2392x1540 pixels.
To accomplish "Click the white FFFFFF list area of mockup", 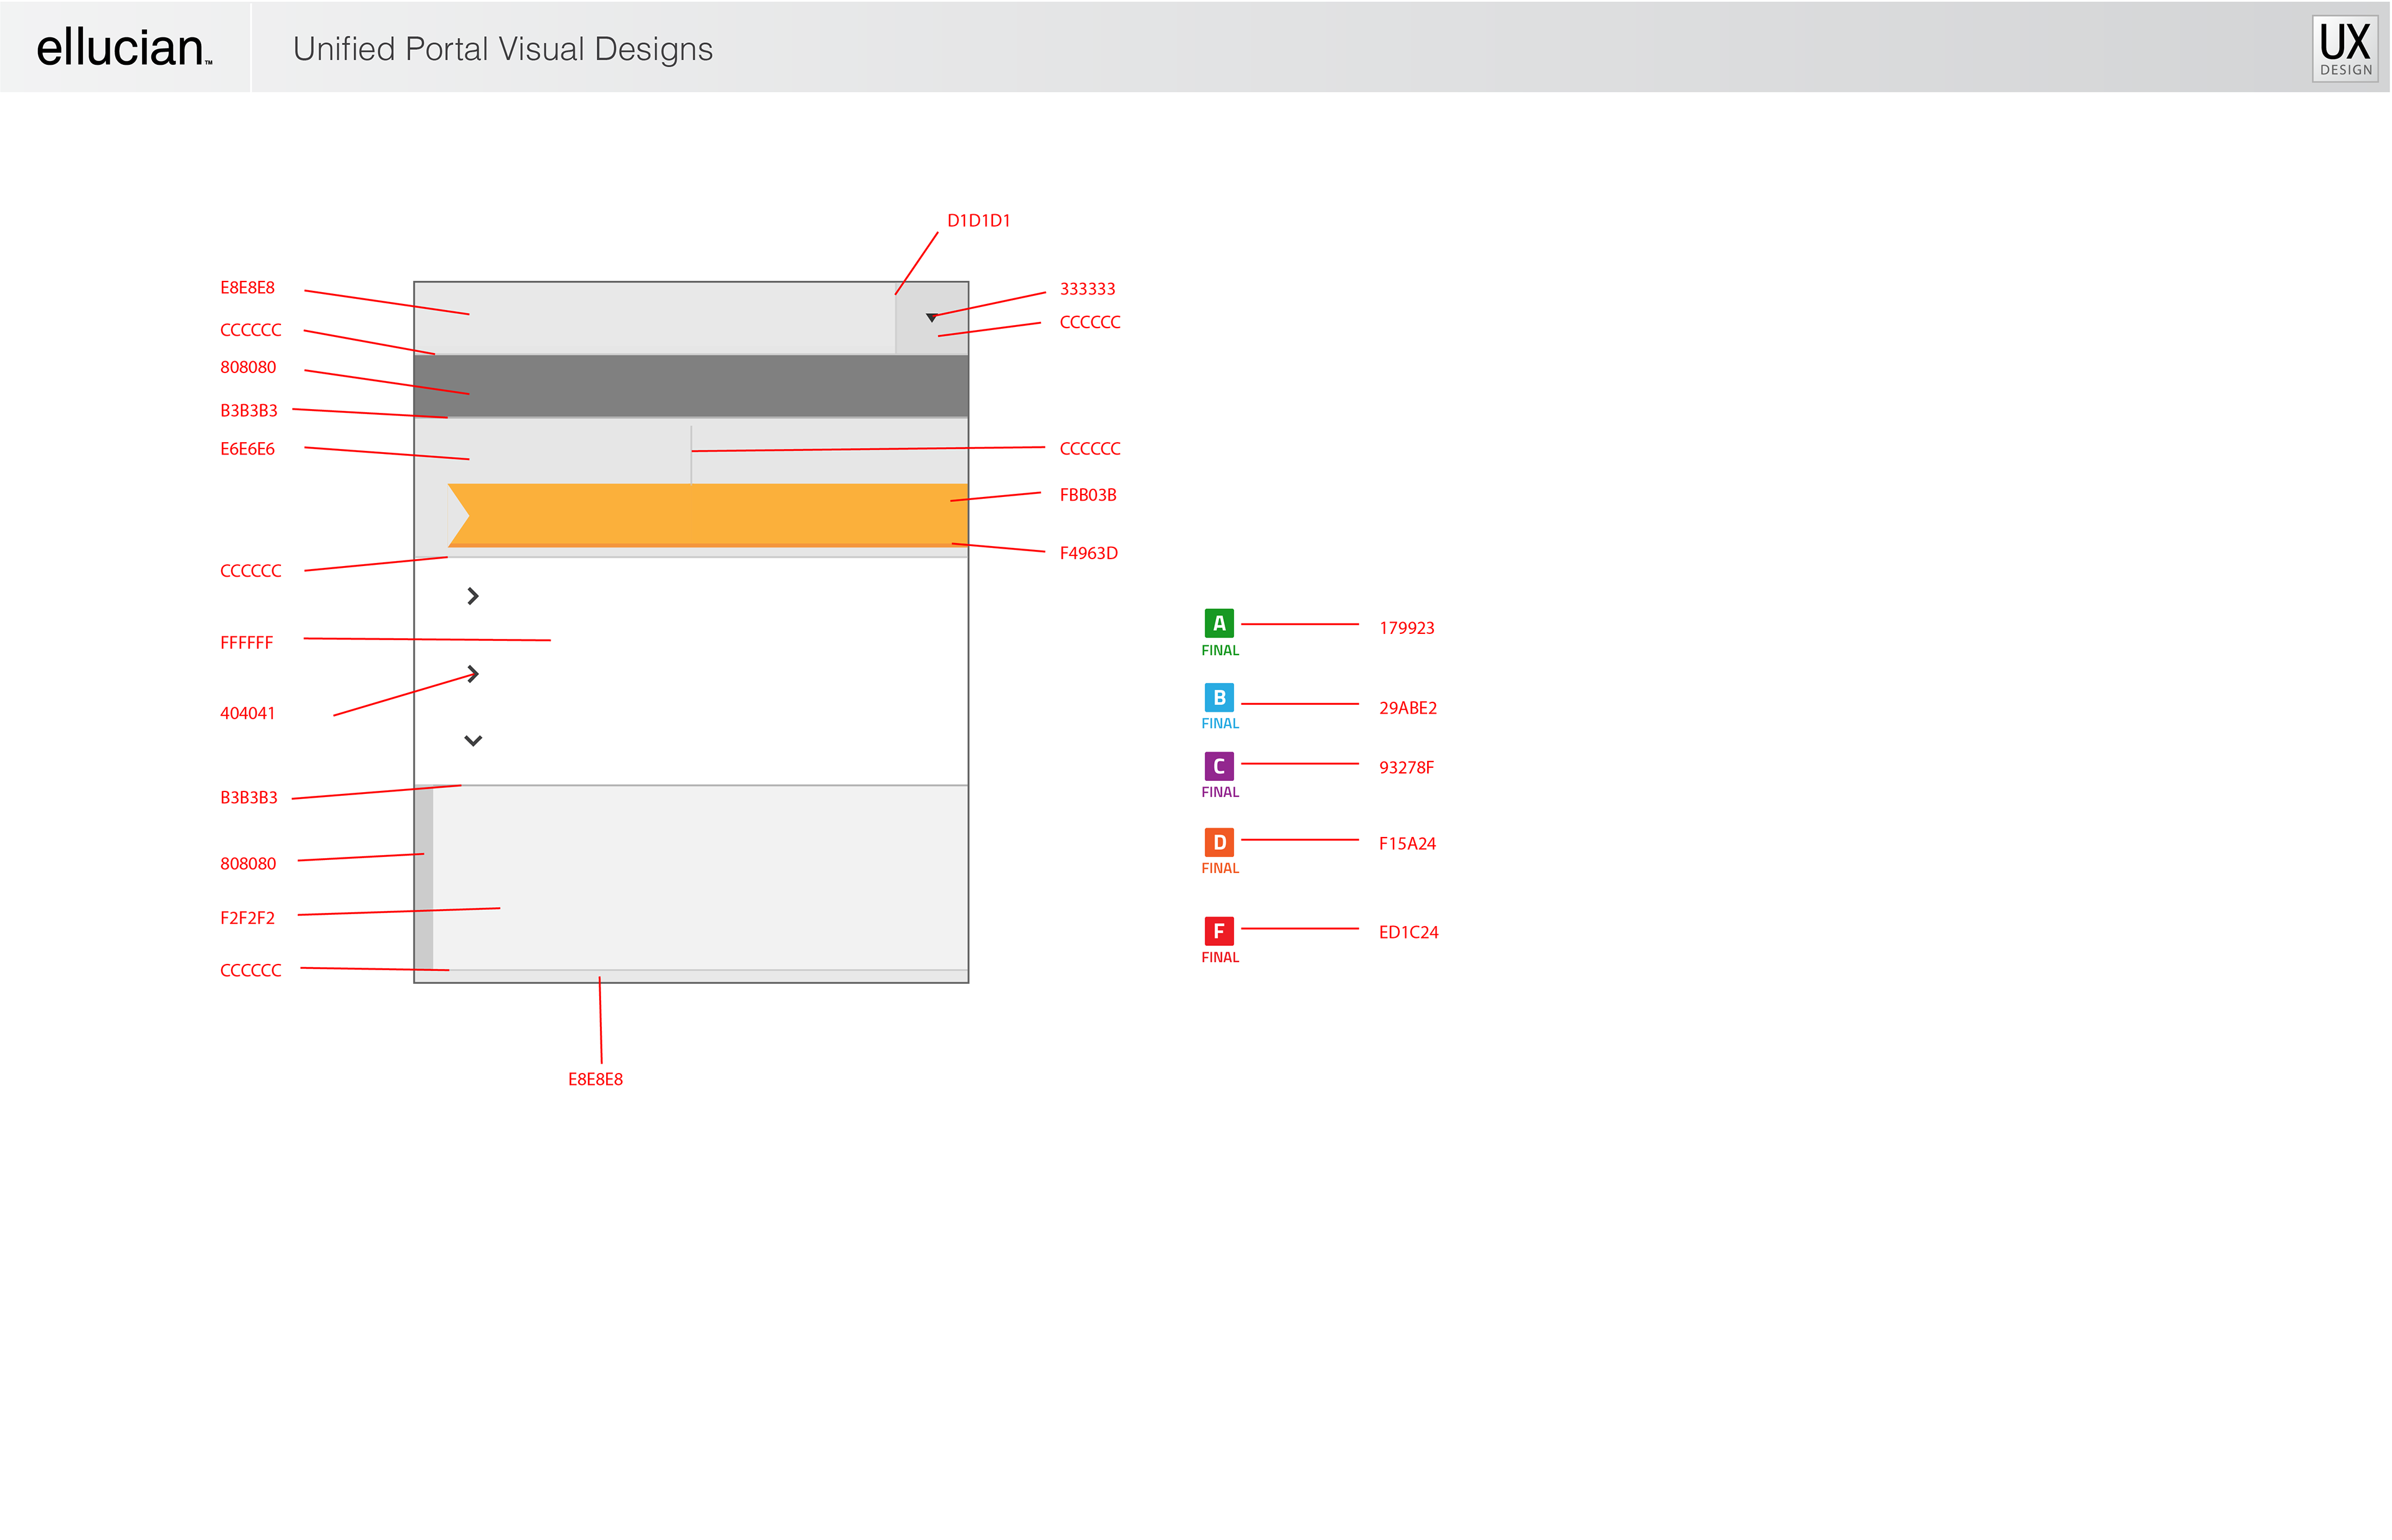I will [x=691, y=671].
